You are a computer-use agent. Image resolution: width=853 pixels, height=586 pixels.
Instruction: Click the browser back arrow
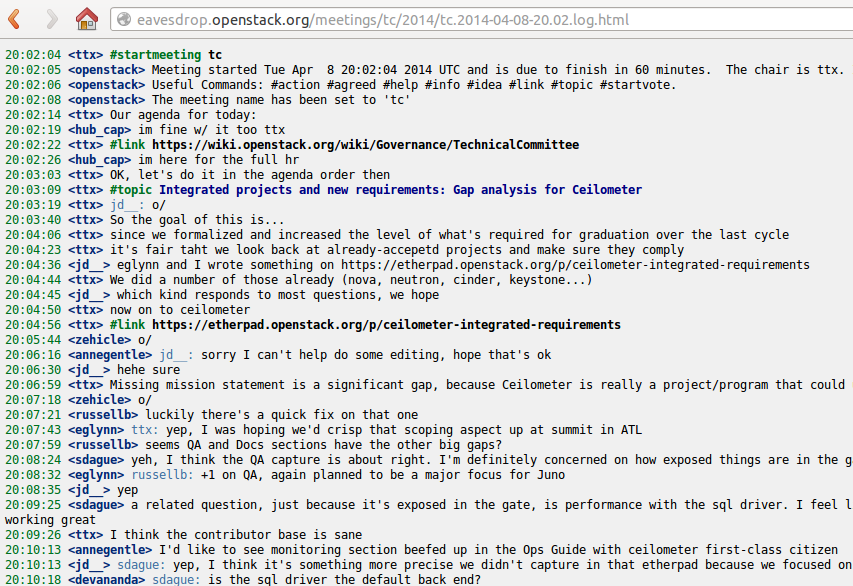(x=14, y=18)
